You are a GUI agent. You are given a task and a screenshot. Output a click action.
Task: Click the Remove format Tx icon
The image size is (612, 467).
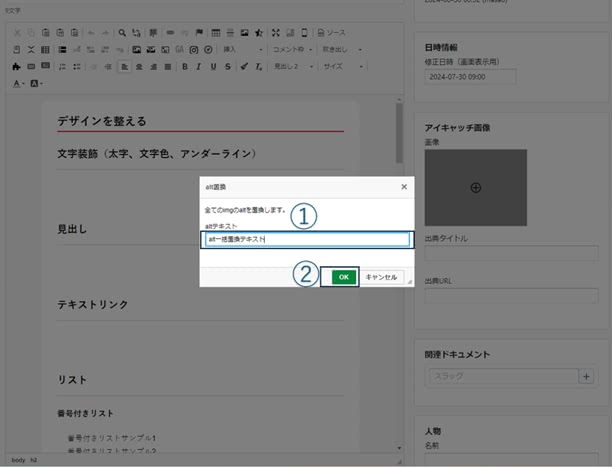[x=259, y=67]
